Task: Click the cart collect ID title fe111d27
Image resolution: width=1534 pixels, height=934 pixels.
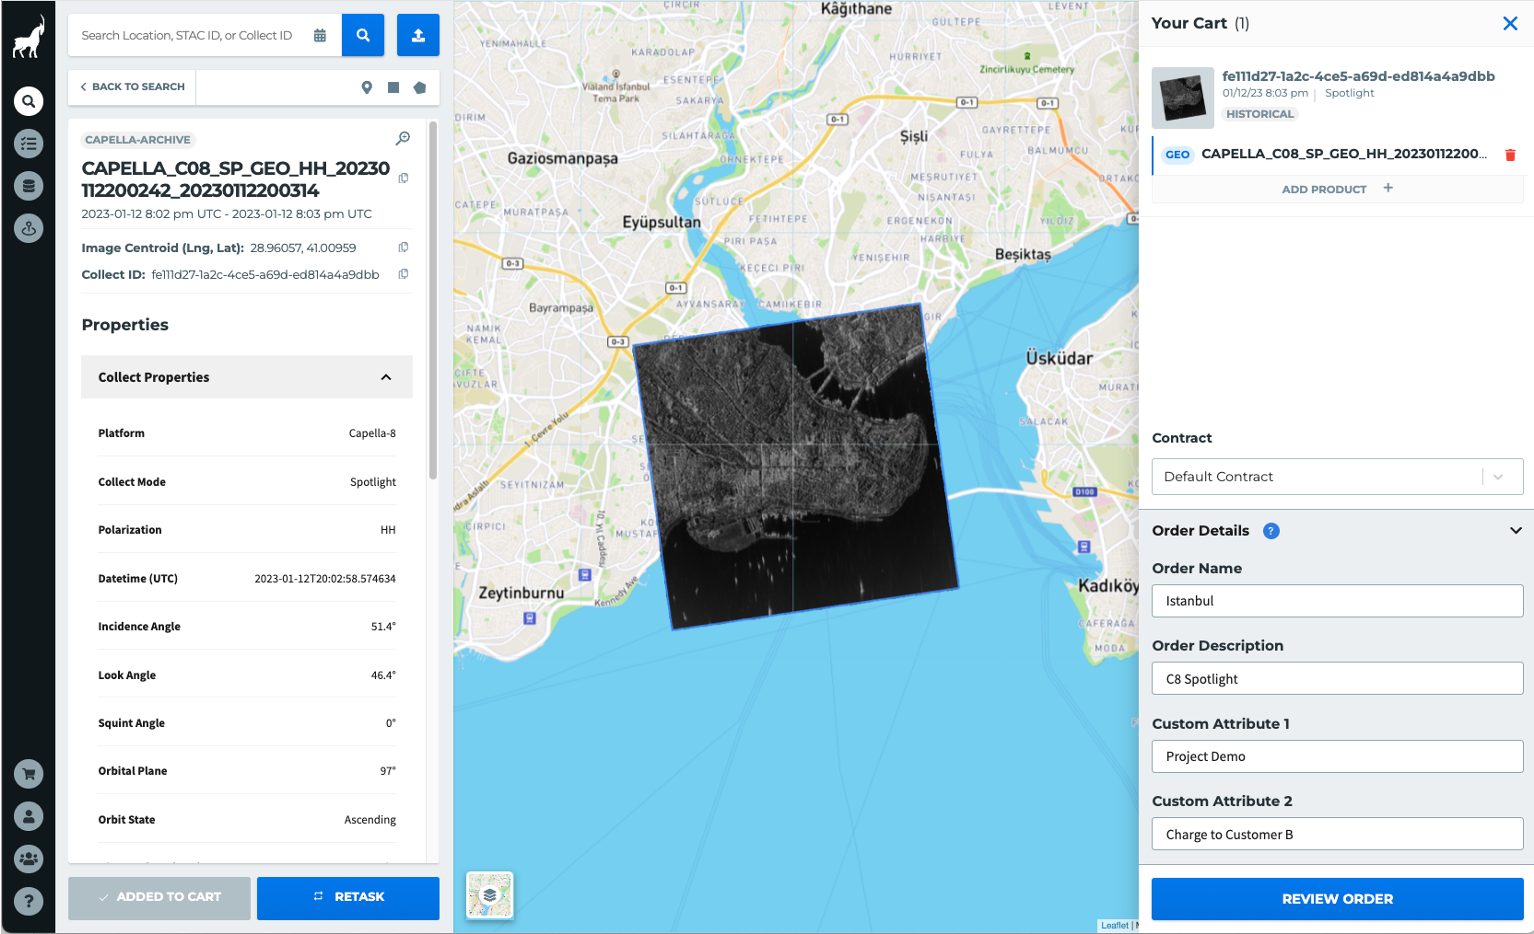Action: click(x=1358, y=76)
